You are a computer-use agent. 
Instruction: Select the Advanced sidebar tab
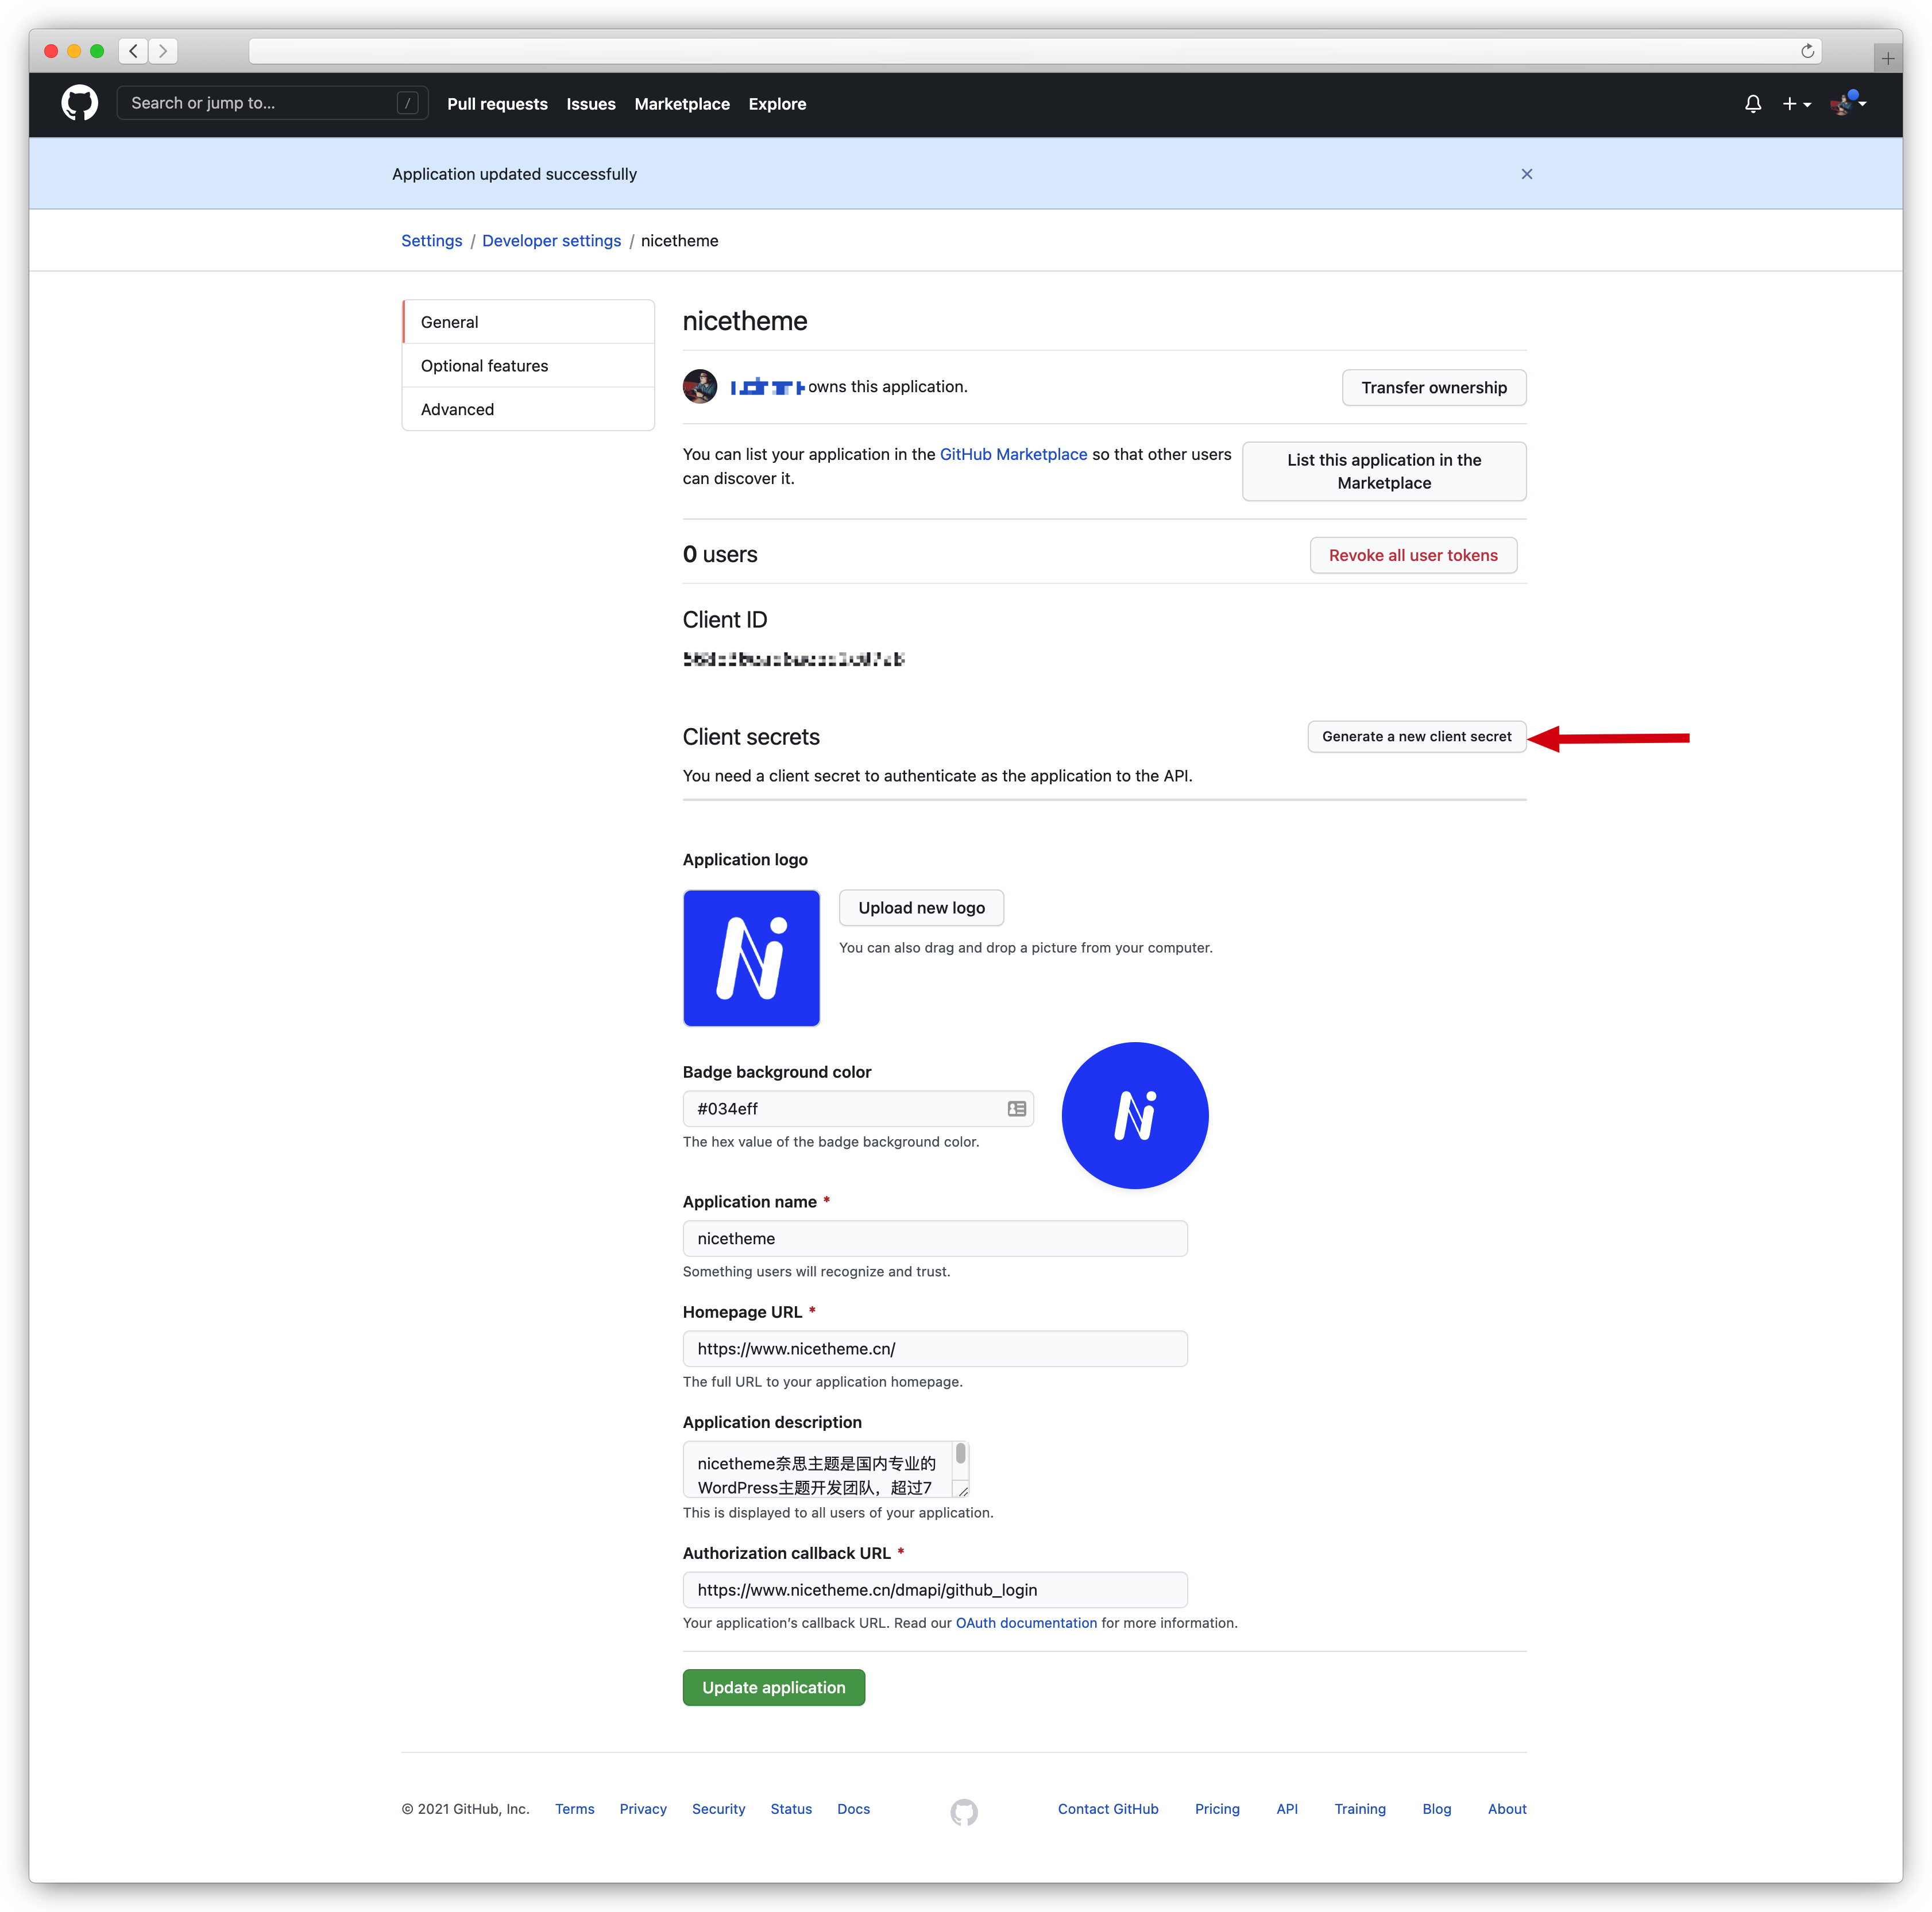point(528,409)
